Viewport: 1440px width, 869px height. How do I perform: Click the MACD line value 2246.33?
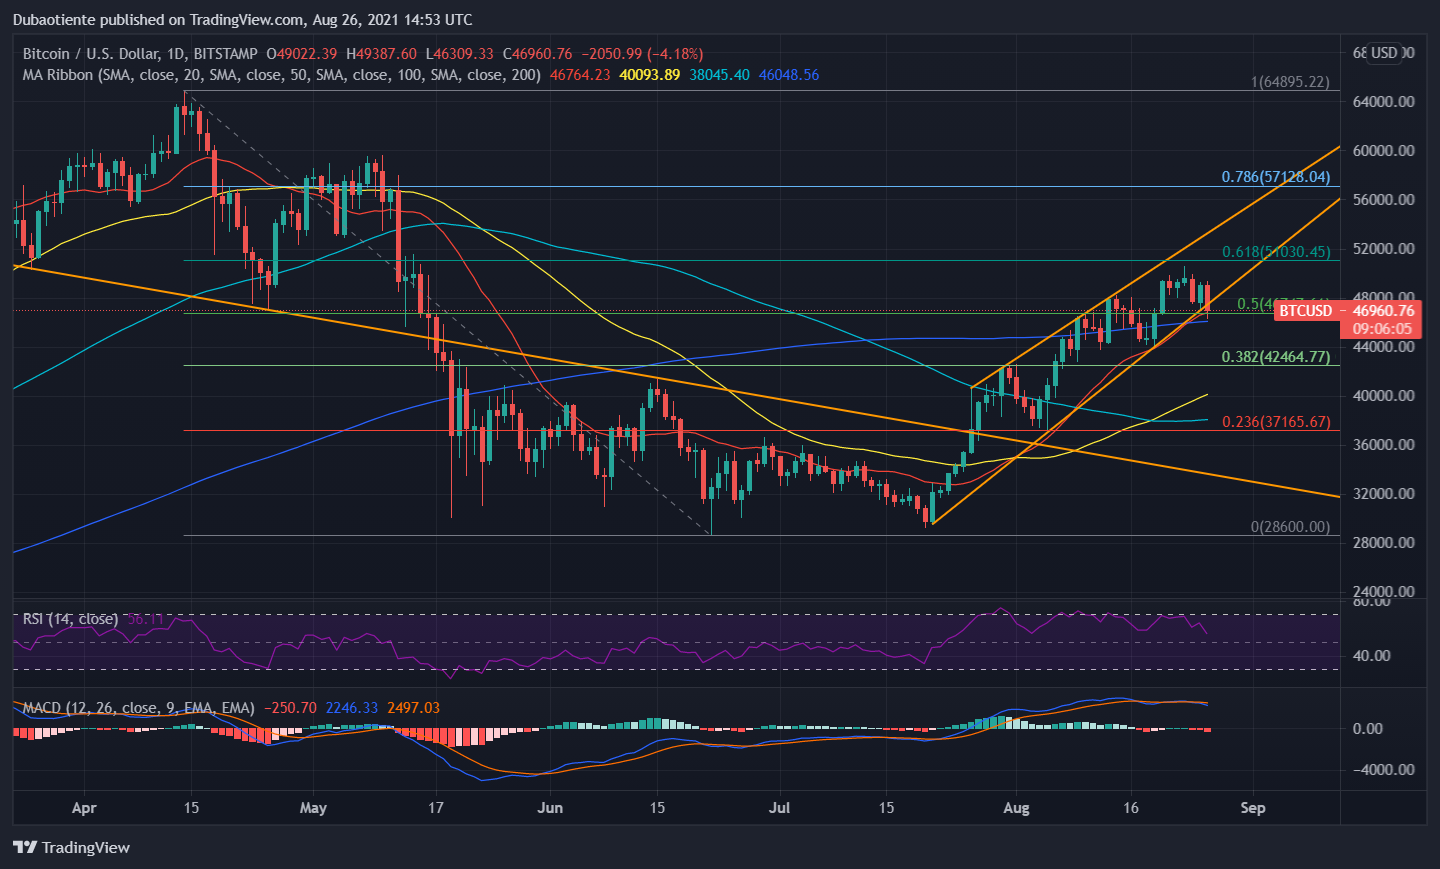point(352,707)
